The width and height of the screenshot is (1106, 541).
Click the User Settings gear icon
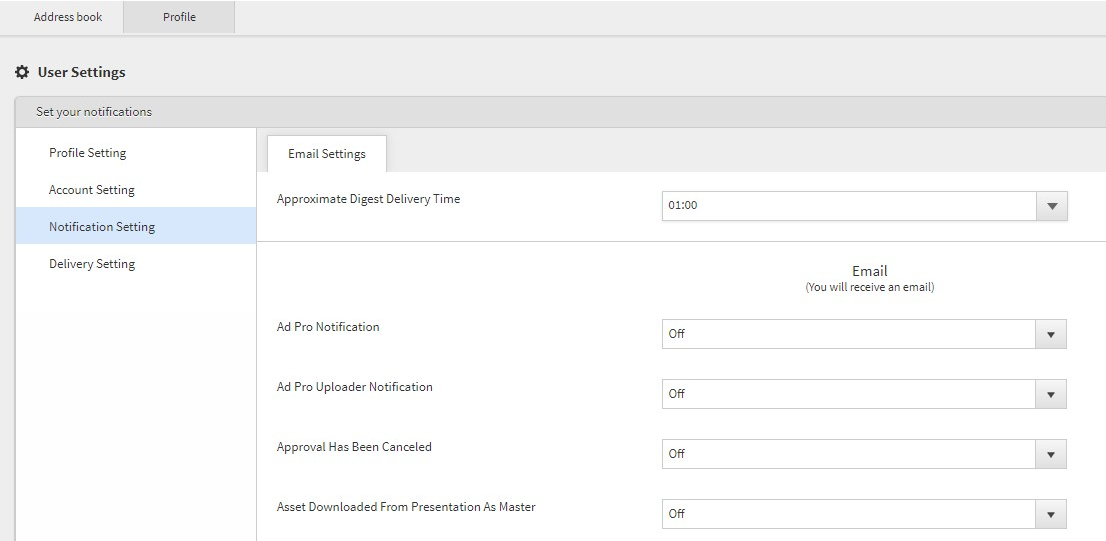tap(22, 72)
